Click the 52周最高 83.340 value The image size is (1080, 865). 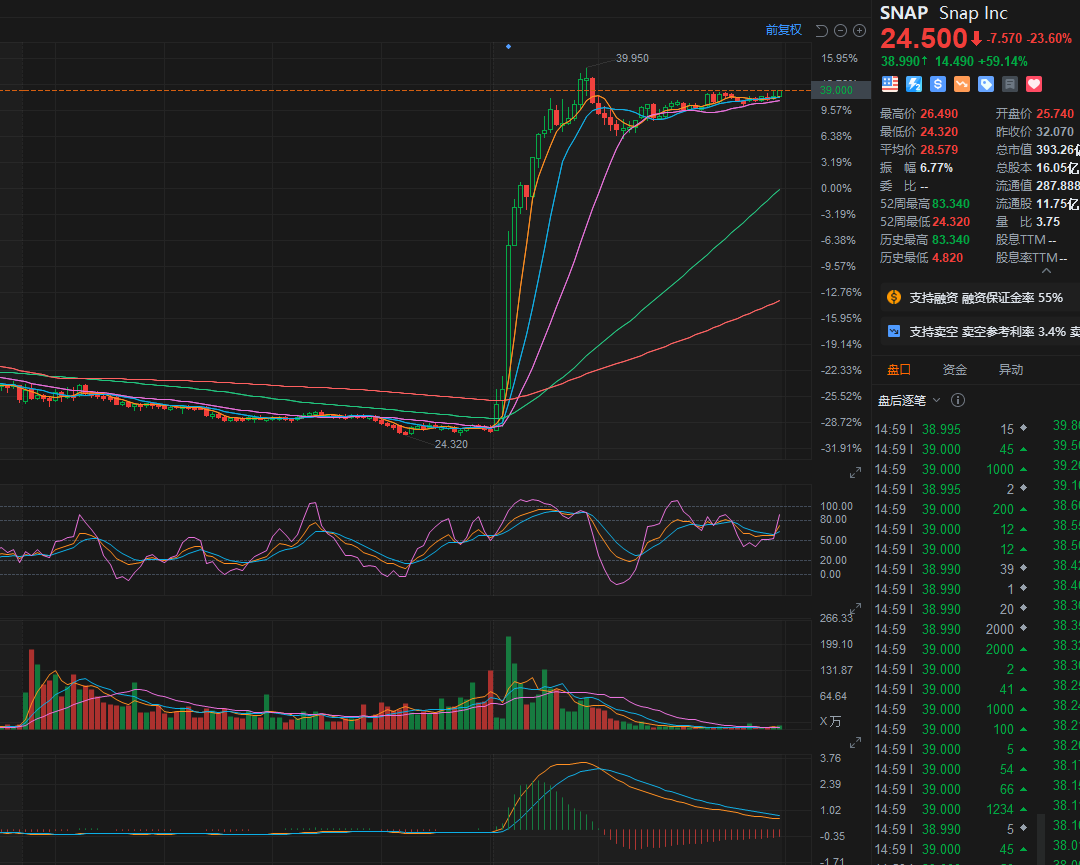[951, 203]
